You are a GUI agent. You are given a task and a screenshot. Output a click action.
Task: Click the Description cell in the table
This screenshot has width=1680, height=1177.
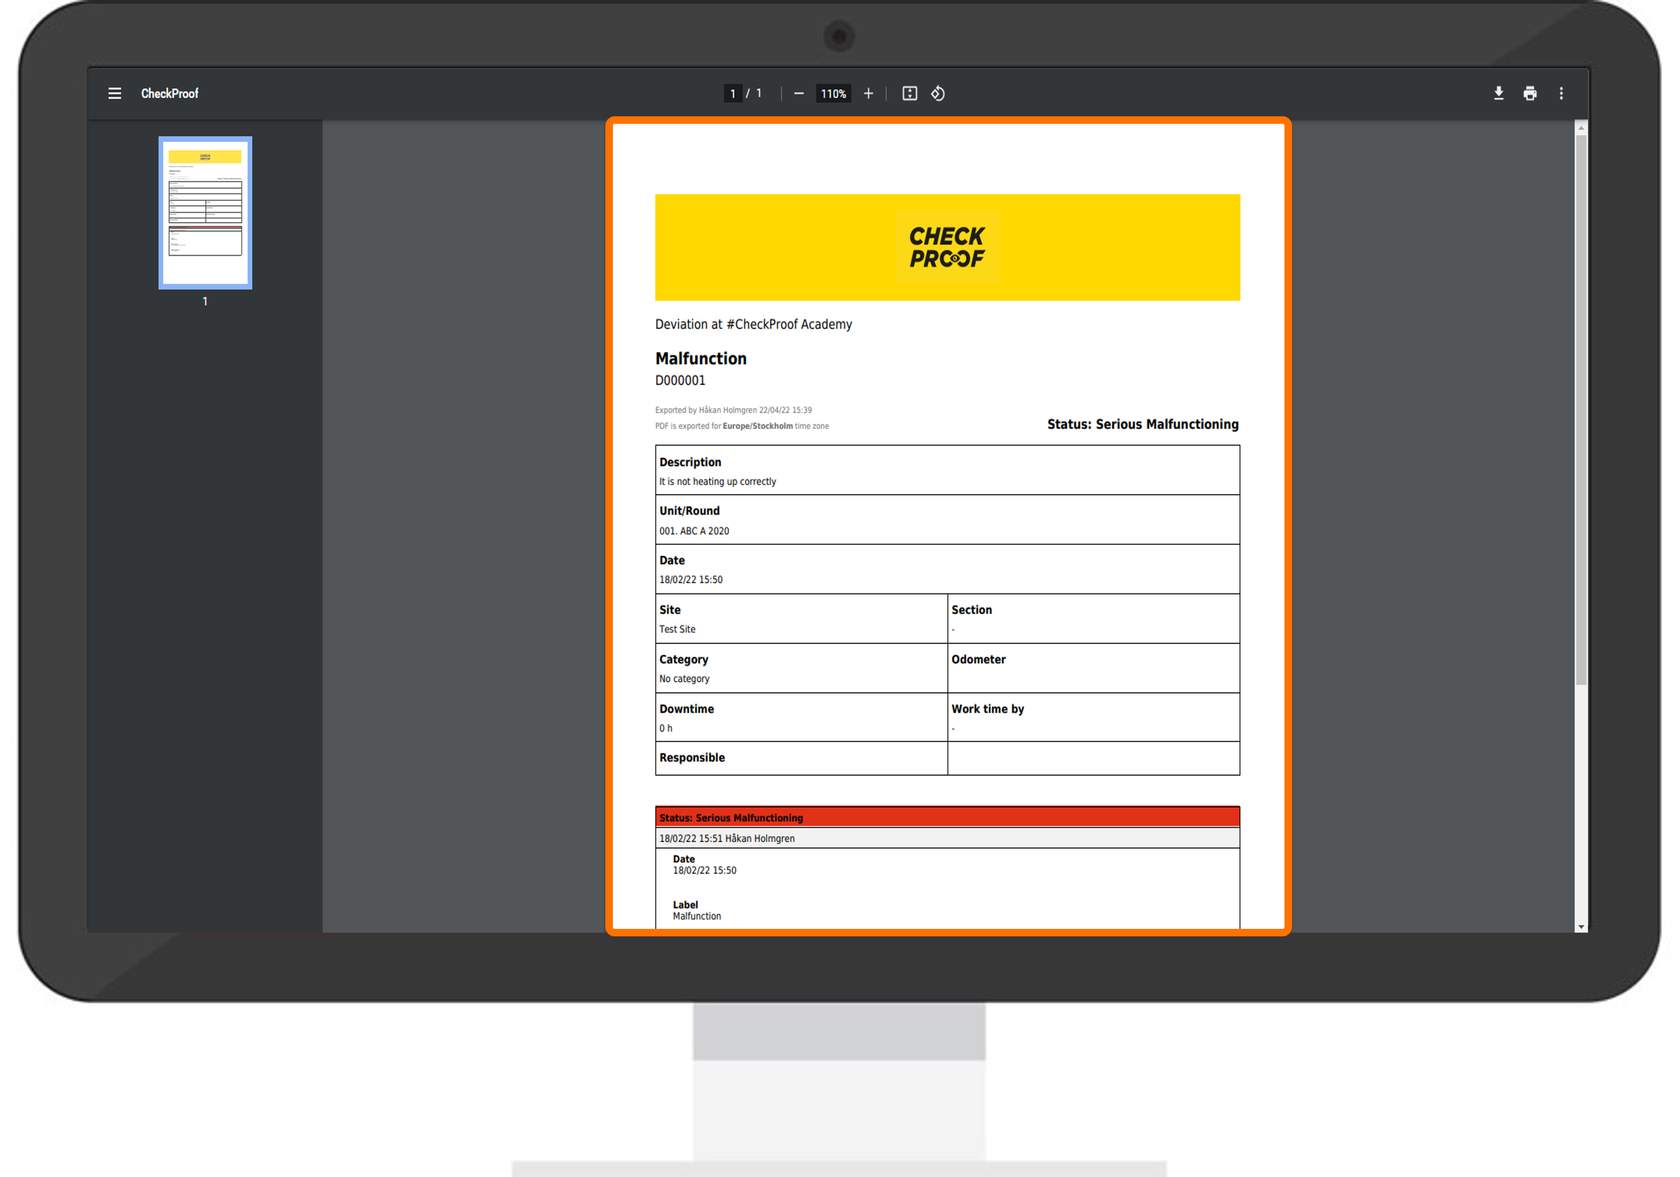(947, 470)
